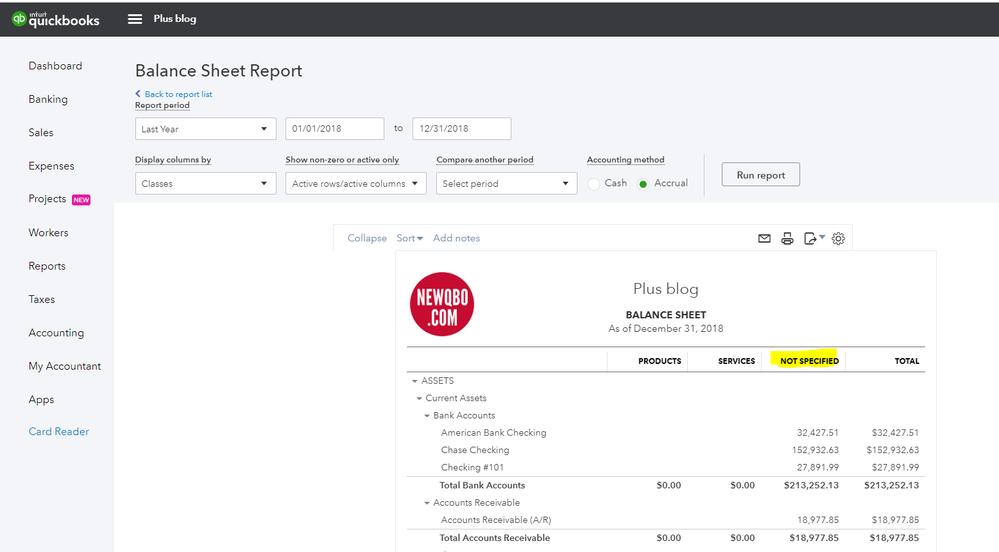Click Add notes link

(456, 238)
